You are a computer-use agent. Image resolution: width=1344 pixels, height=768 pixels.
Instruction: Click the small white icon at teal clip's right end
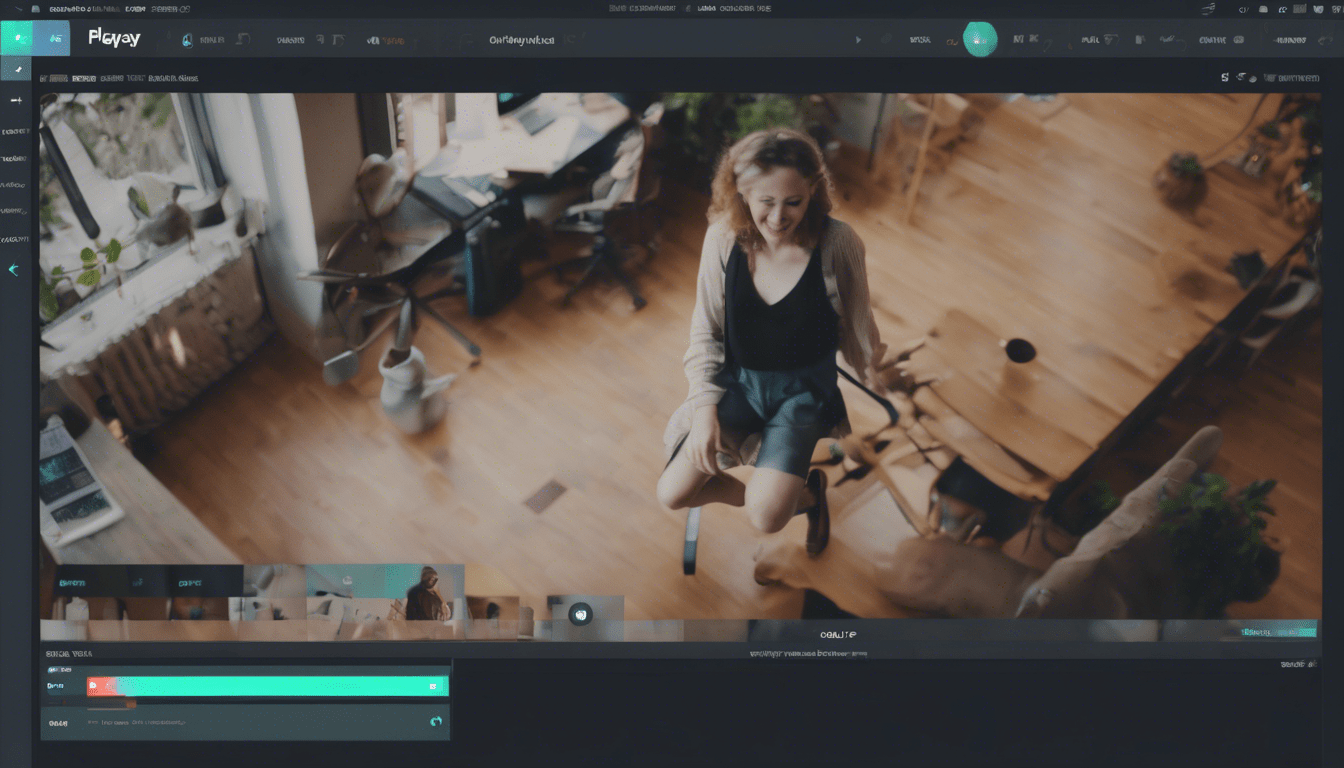(434, 686)
